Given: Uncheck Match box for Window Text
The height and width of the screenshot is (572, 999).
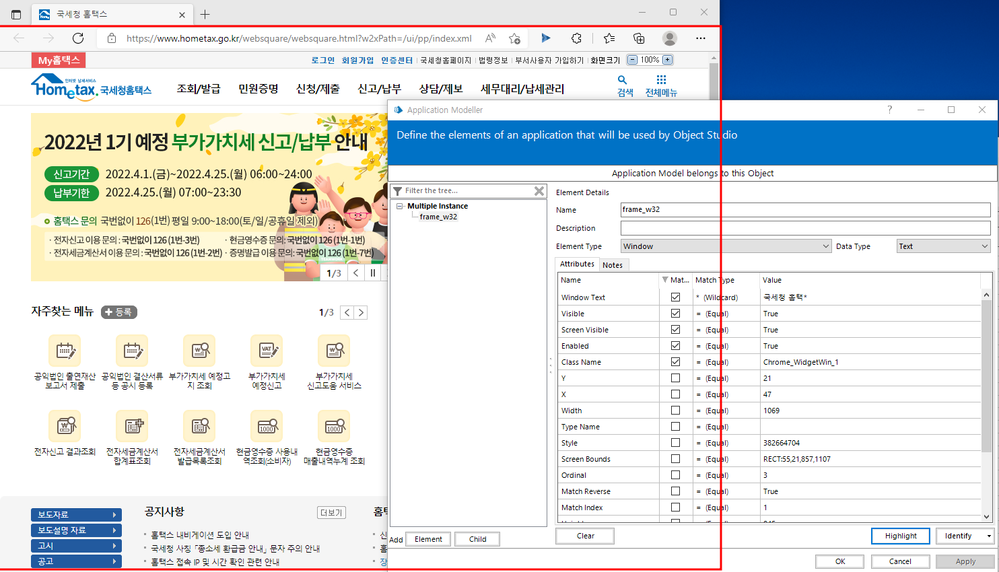Looking at the screenshot, I should coord(675,298).
